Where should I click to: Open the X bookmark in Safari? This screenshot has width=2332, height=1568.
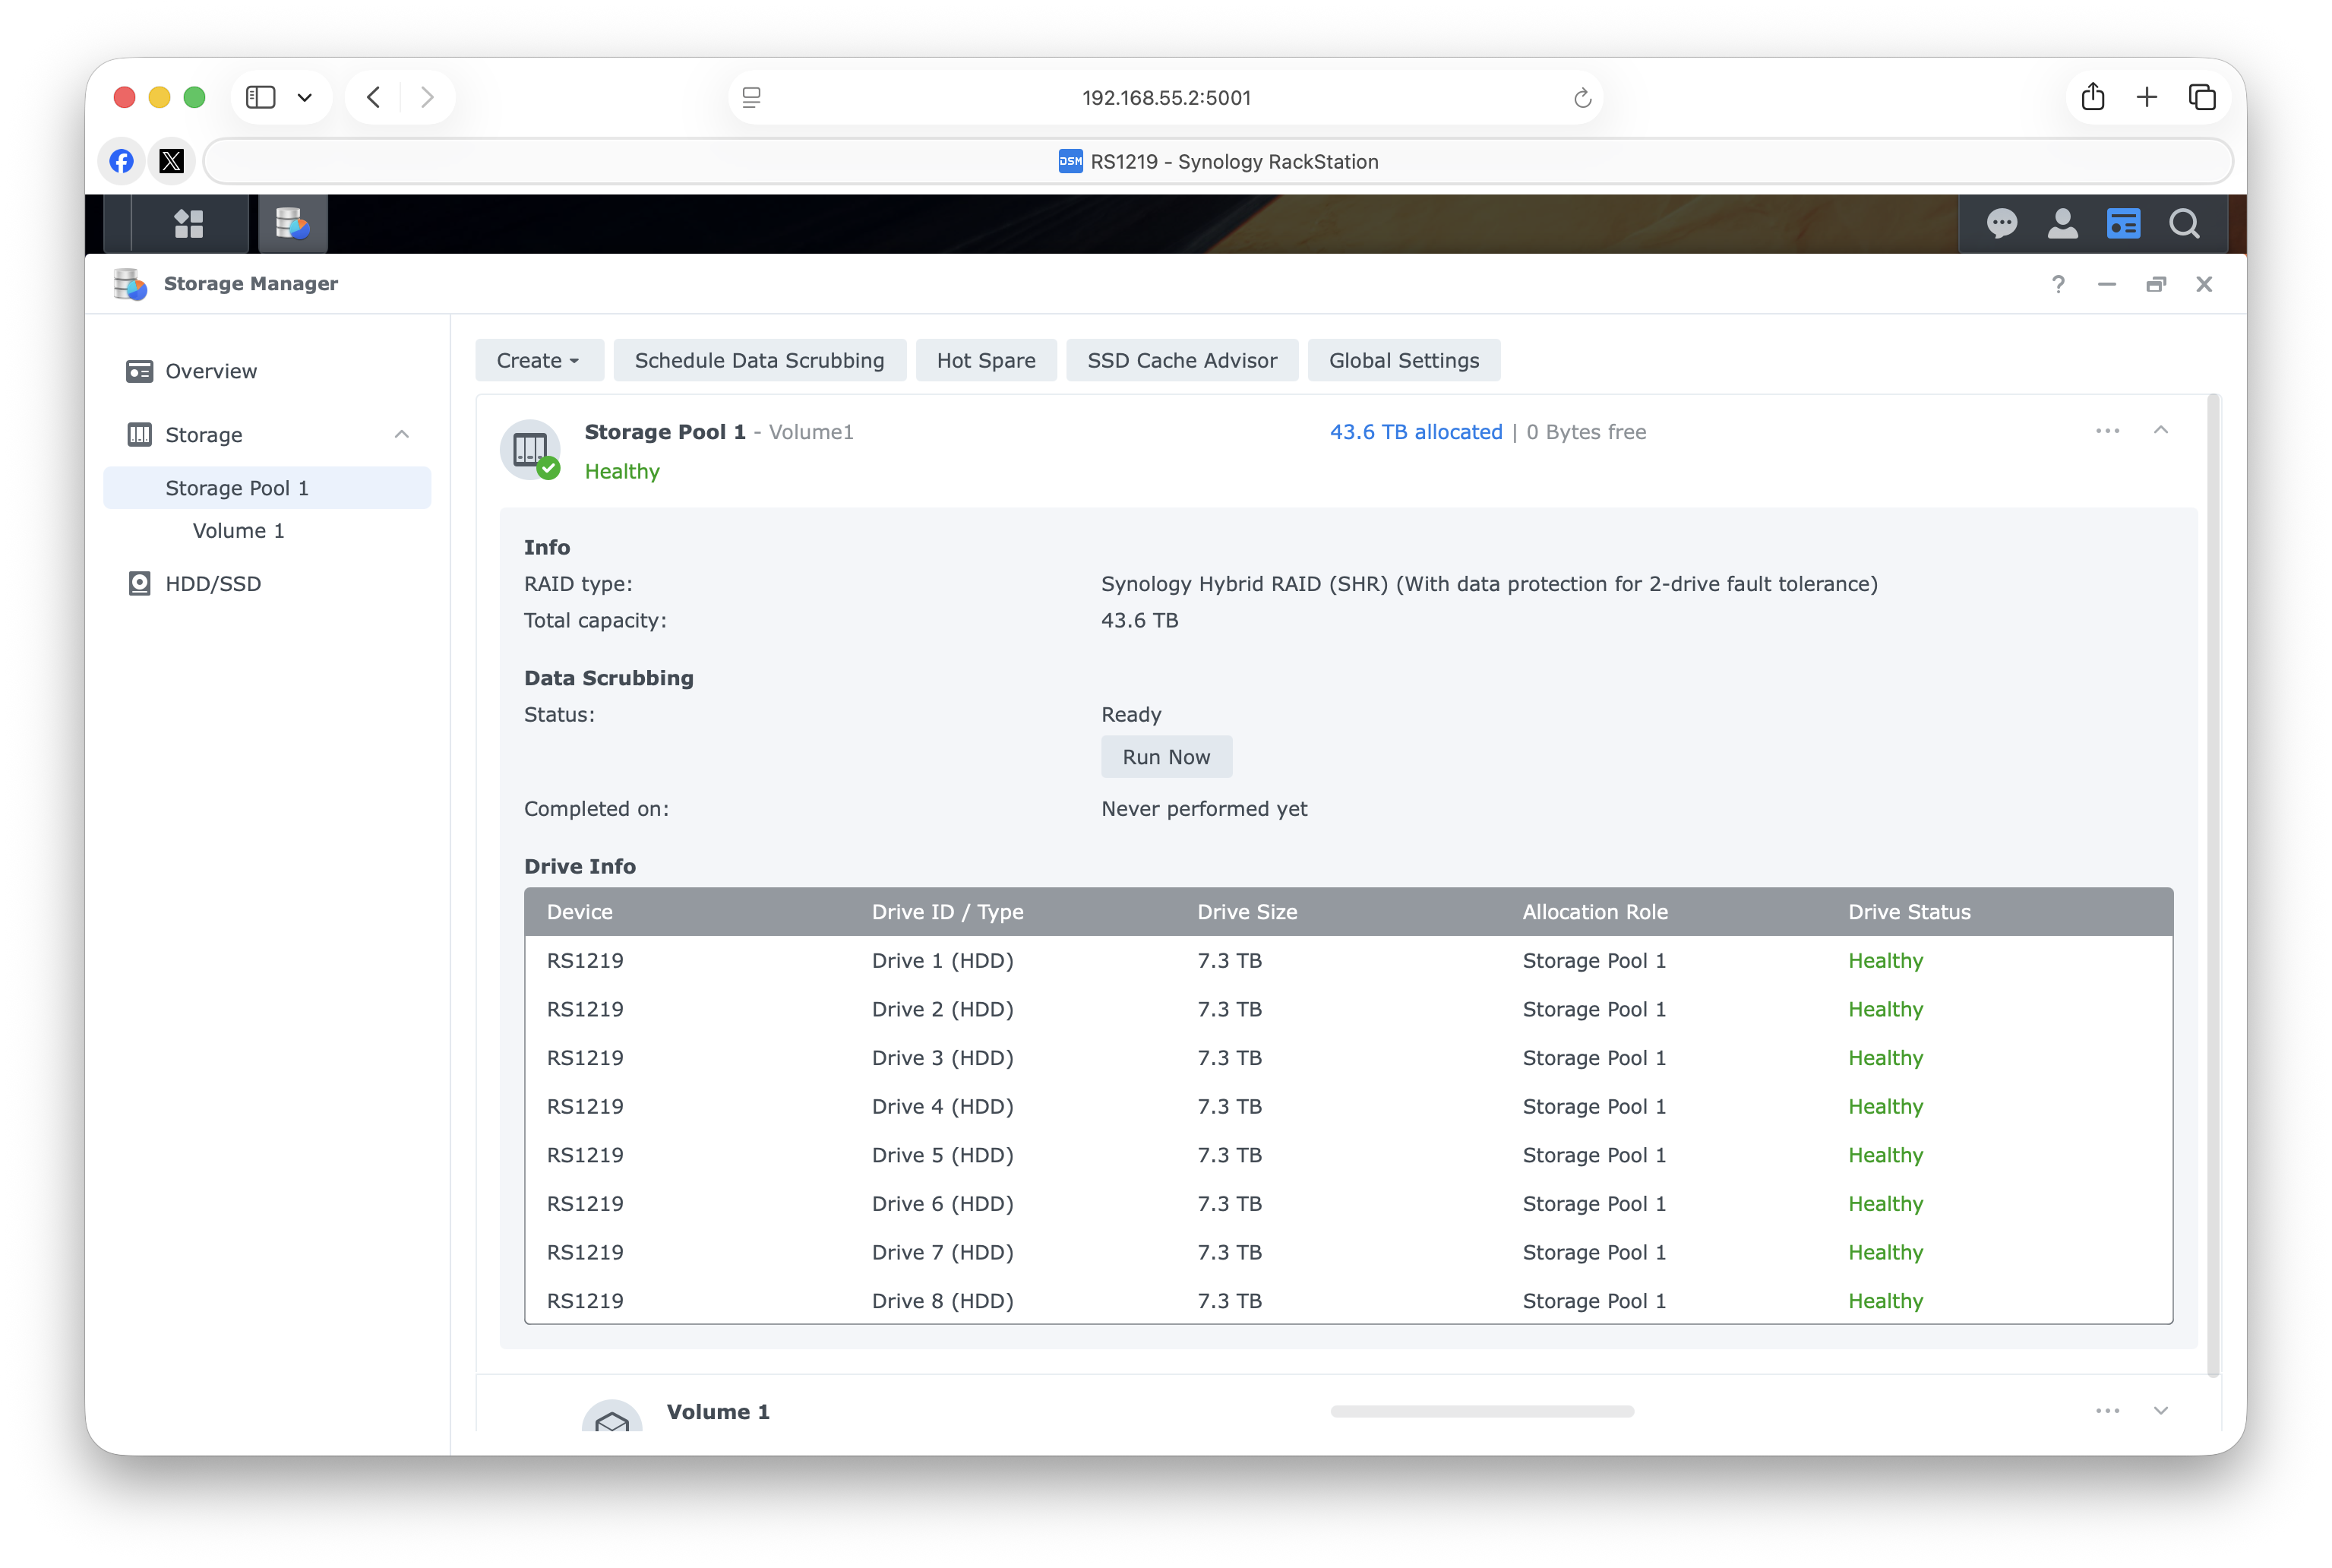172,161
